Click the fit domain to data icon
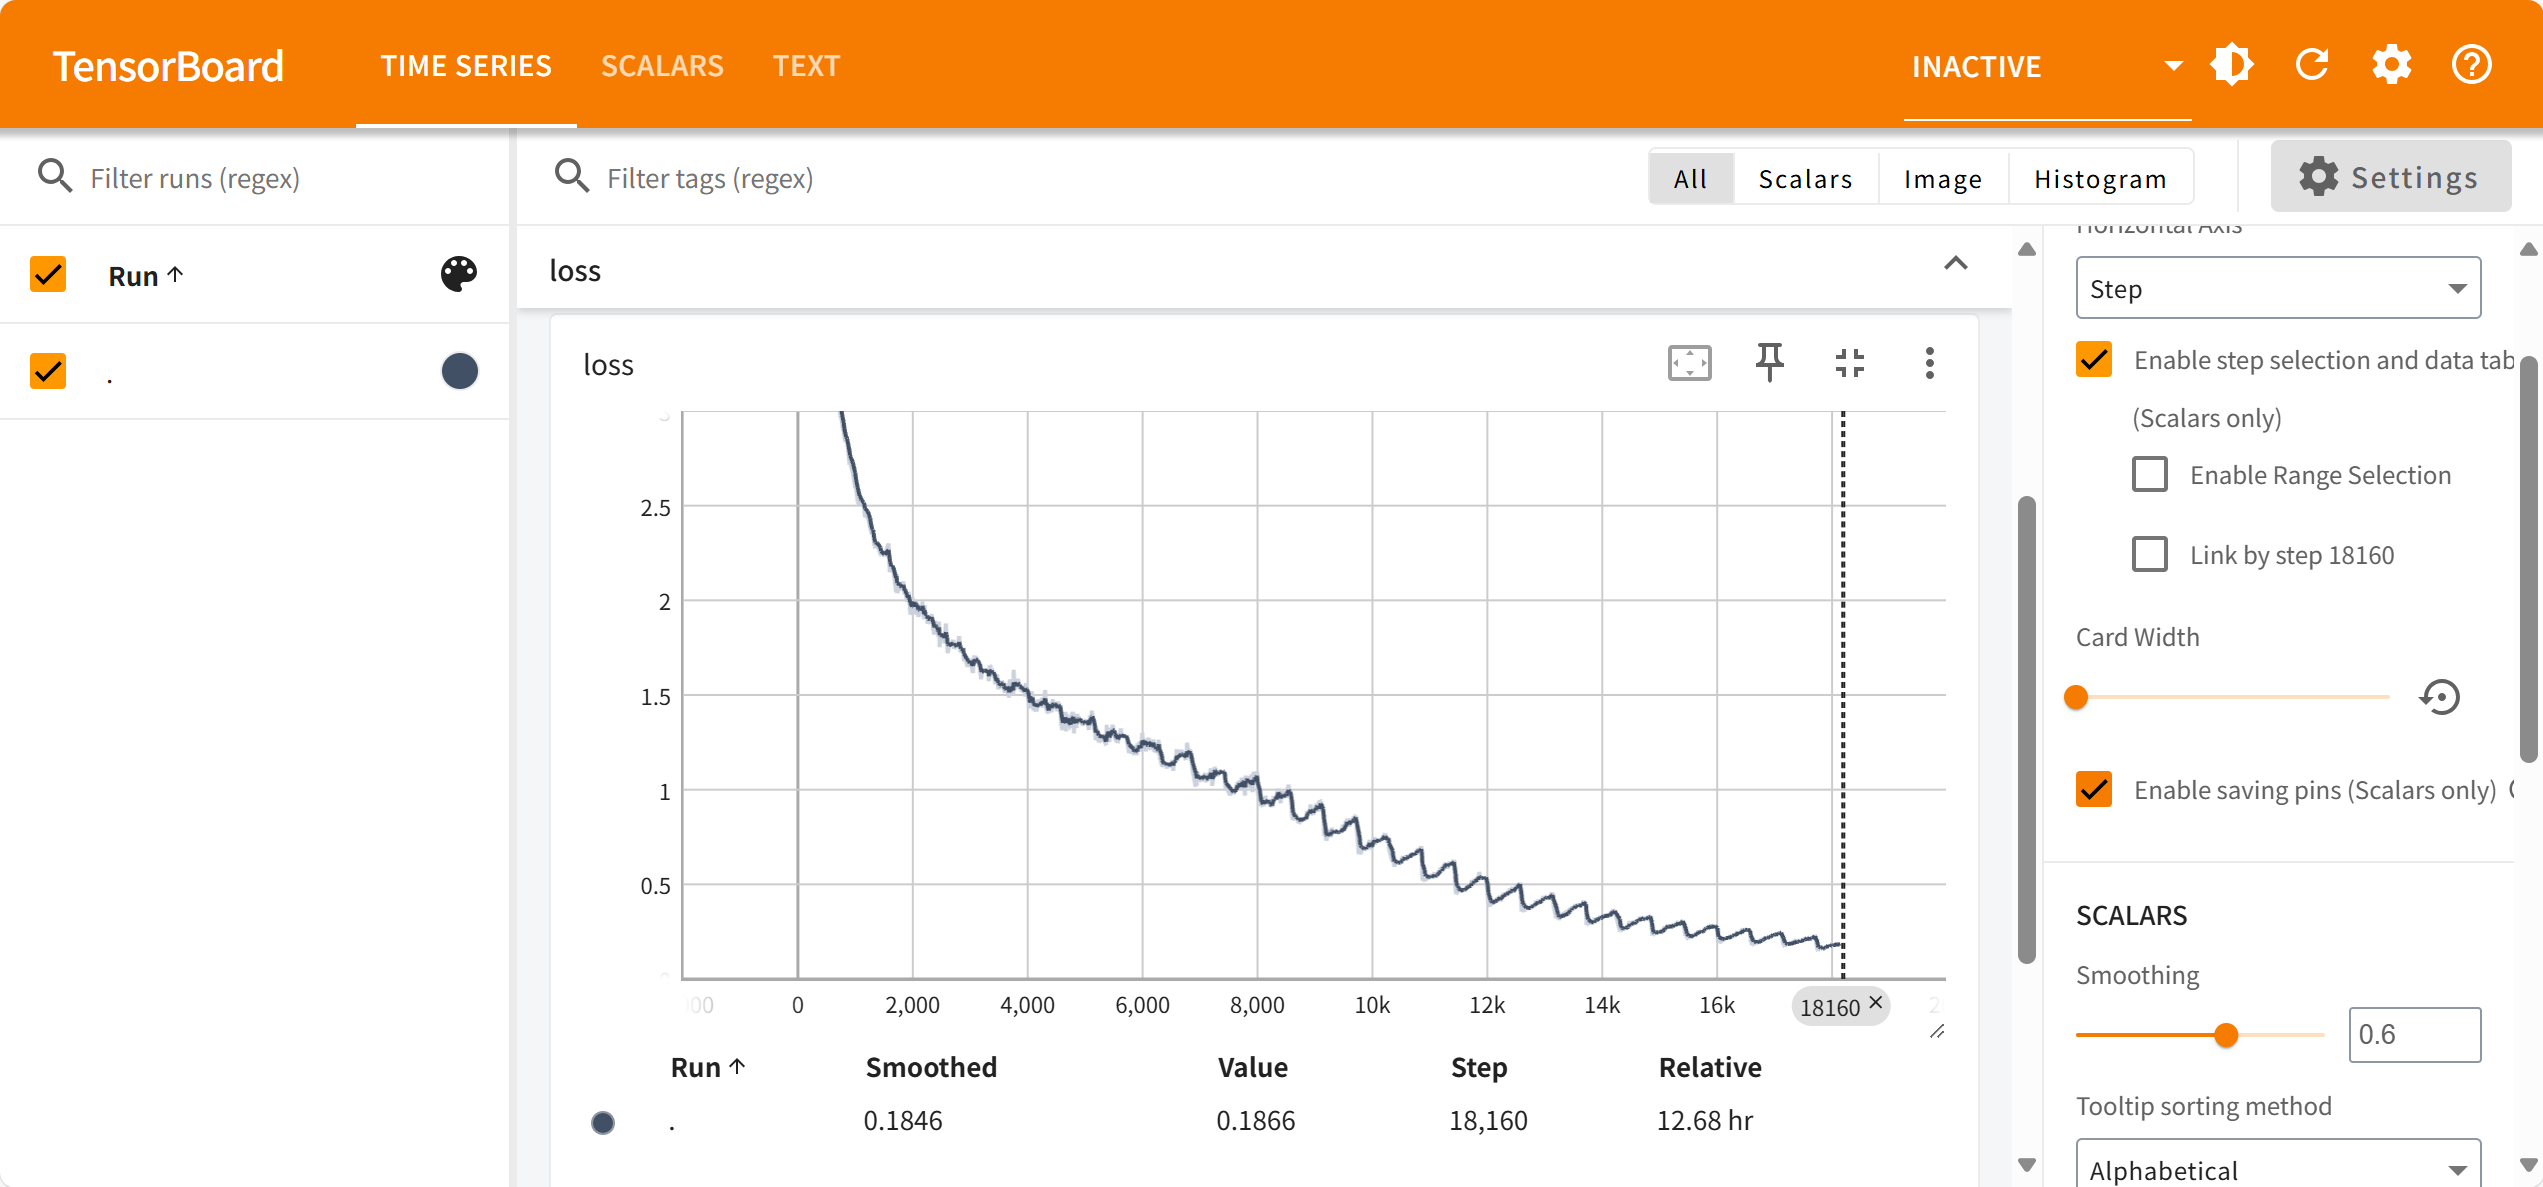The image size is (2543, 1187). [1689, 363]
